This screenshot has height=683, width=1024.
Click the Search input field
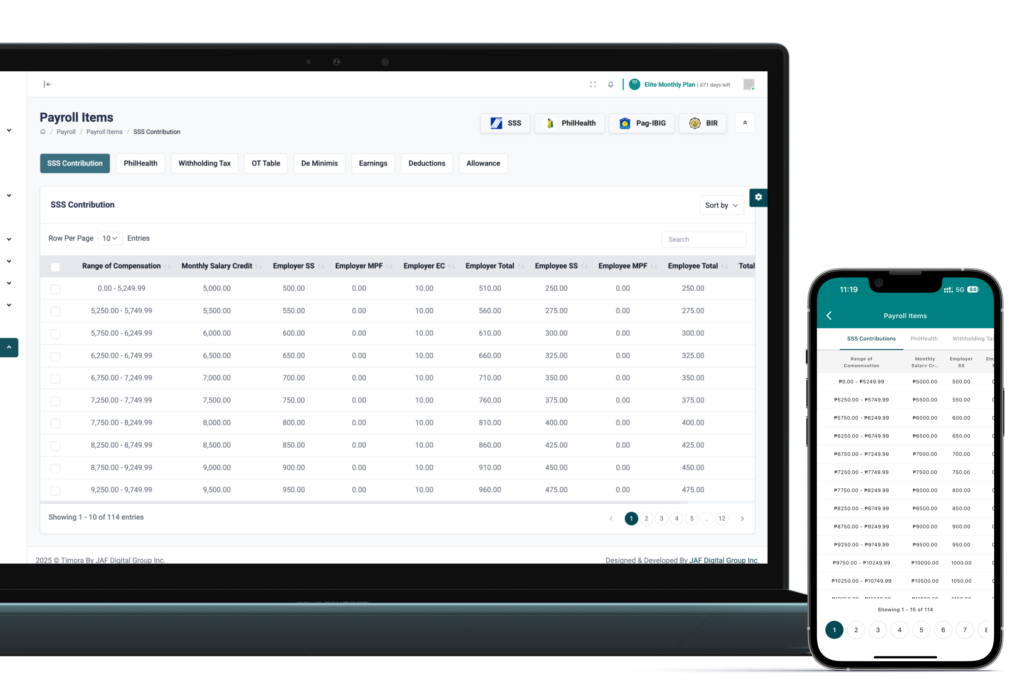coord(704,239)
